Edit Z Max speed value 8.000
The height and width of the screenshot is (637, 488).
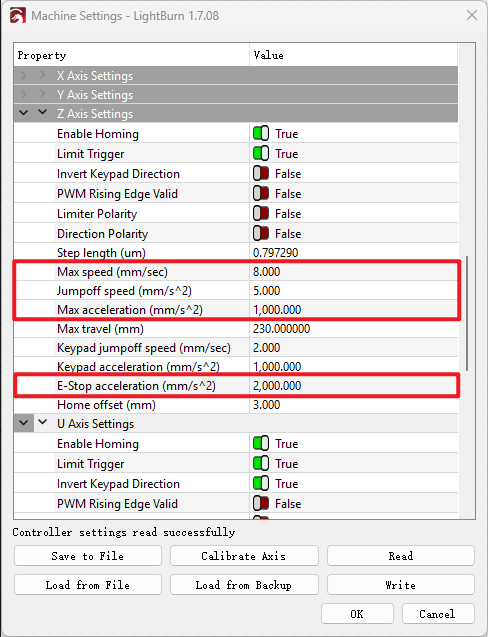coord(267,271)
